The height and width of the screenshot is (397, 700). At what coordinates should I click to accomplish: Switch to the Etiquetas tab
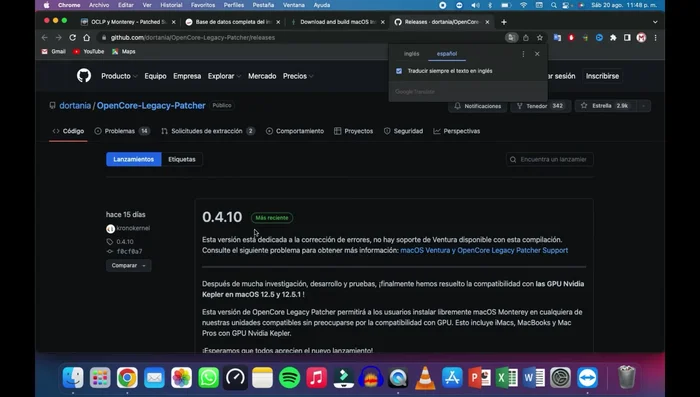(x=182, y=159)
